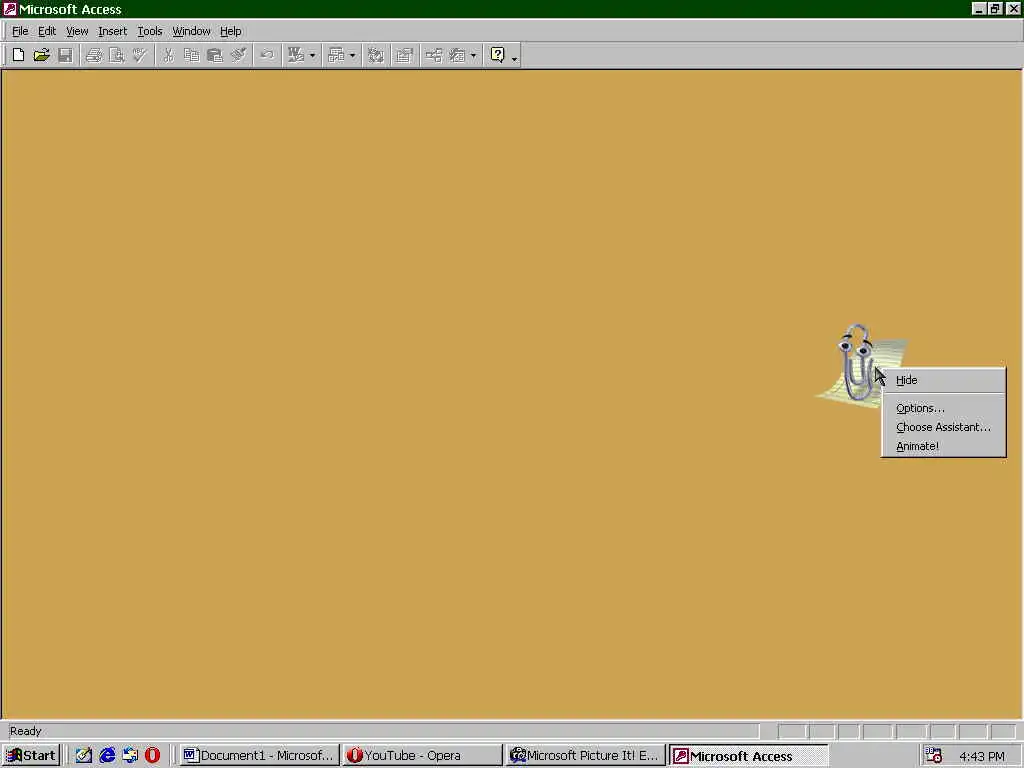Open the Windows Start button
Viewport: 1024px width, 768px height.
point(31,756)
